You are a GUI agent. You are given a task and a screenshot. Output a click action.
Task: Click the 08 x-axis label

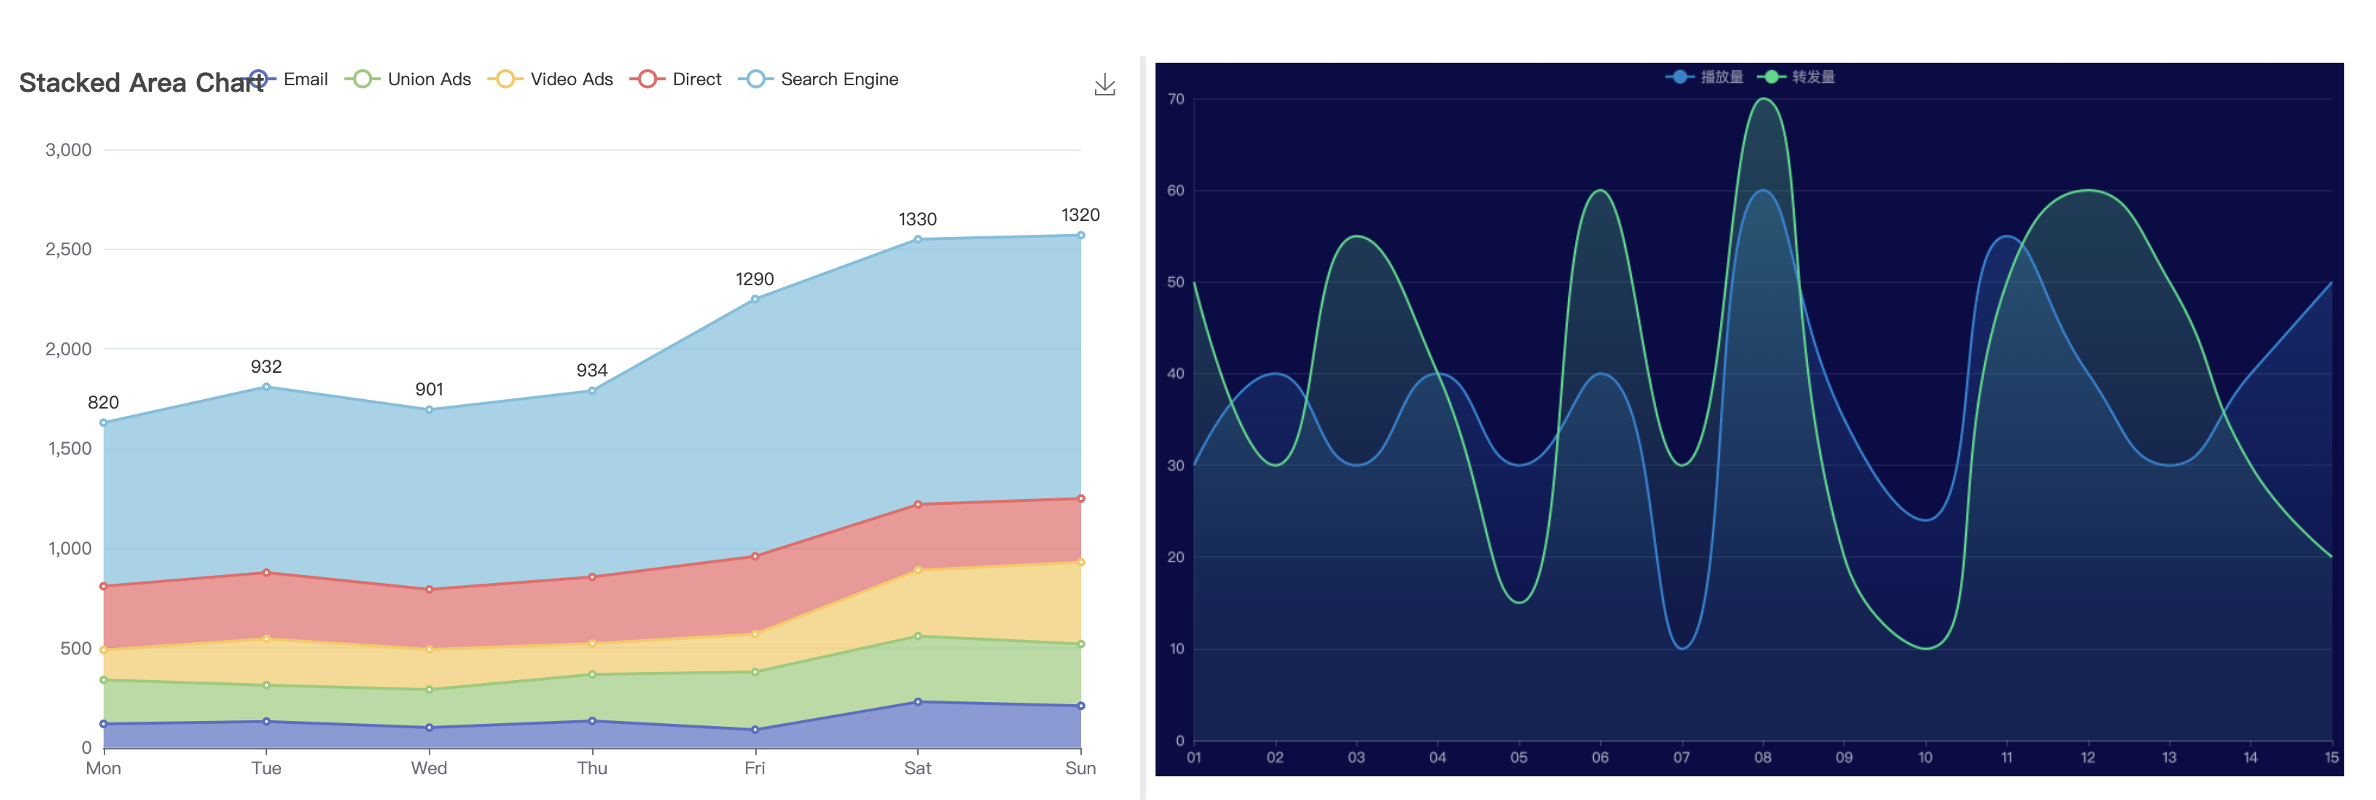click(x=1763, y=758)
